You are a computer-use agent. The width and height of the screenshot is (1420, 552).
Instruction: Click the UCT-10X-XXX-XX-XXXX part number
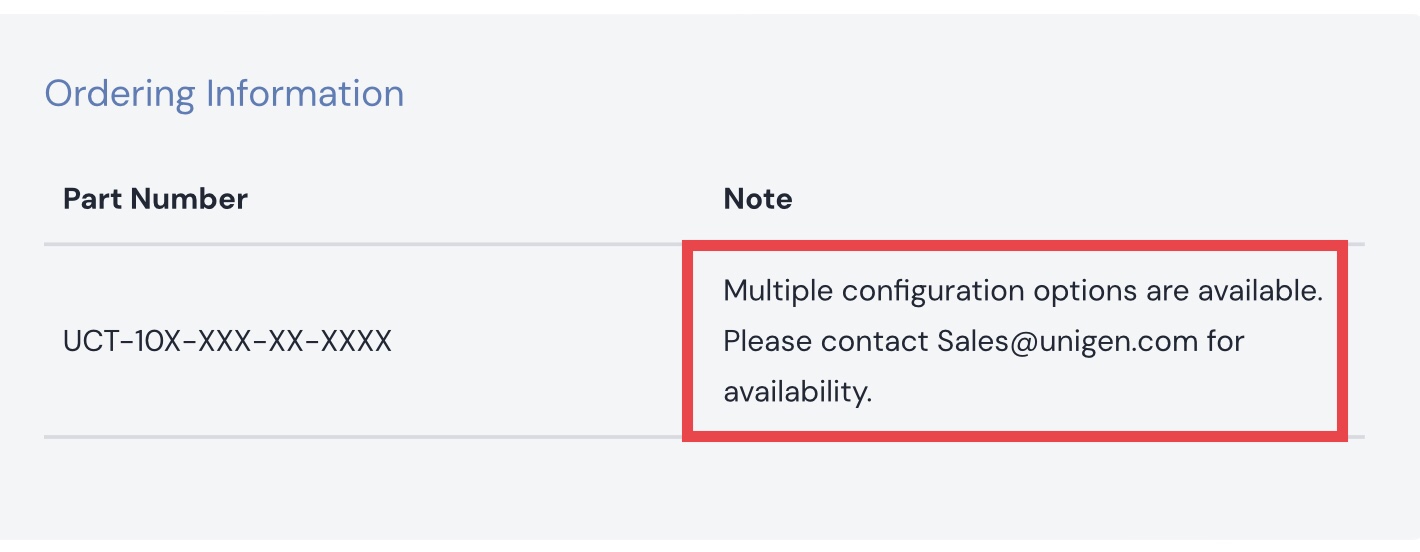tap(227, 342)
